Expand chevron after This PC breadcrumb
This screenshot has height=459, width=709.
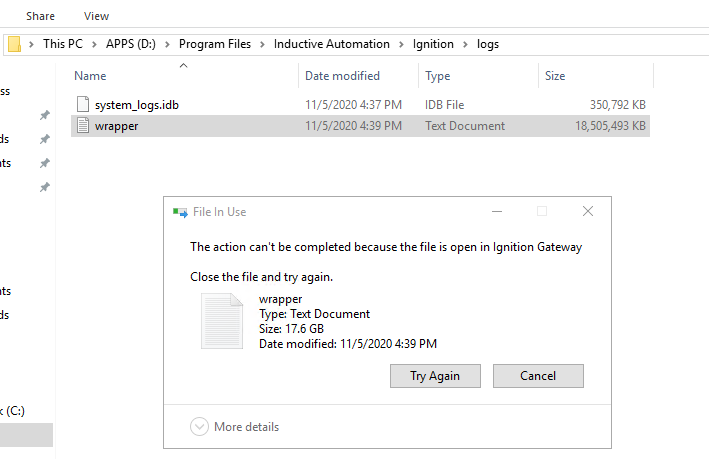(95, 44)
